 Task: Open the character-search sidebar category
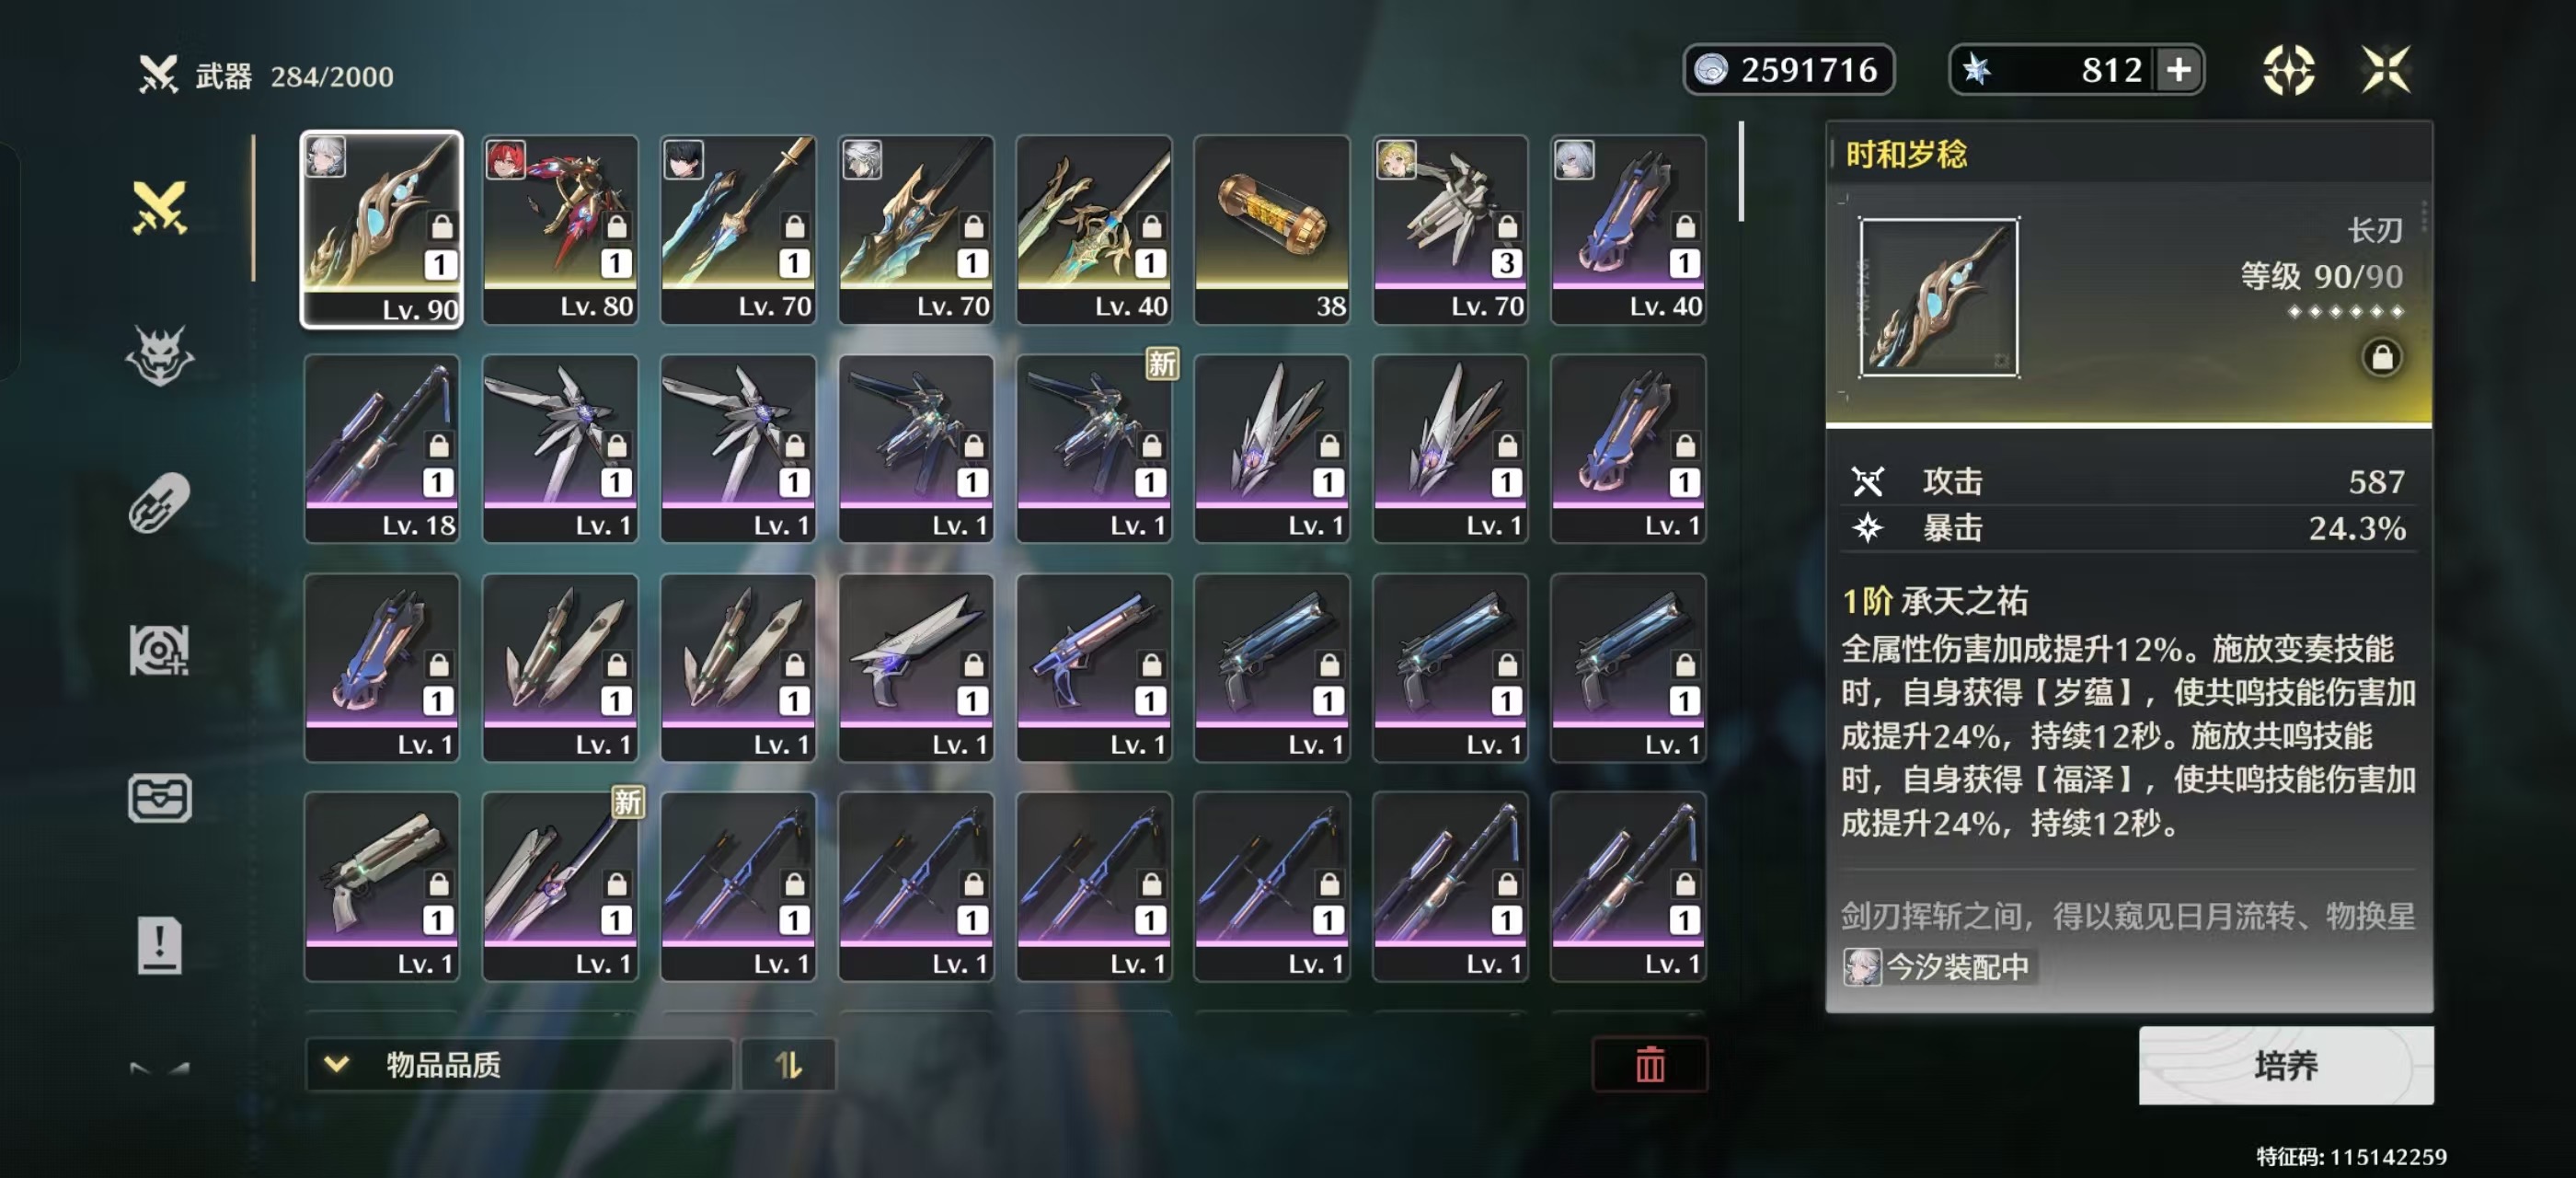pyautogui.click(x=160, y=651)
